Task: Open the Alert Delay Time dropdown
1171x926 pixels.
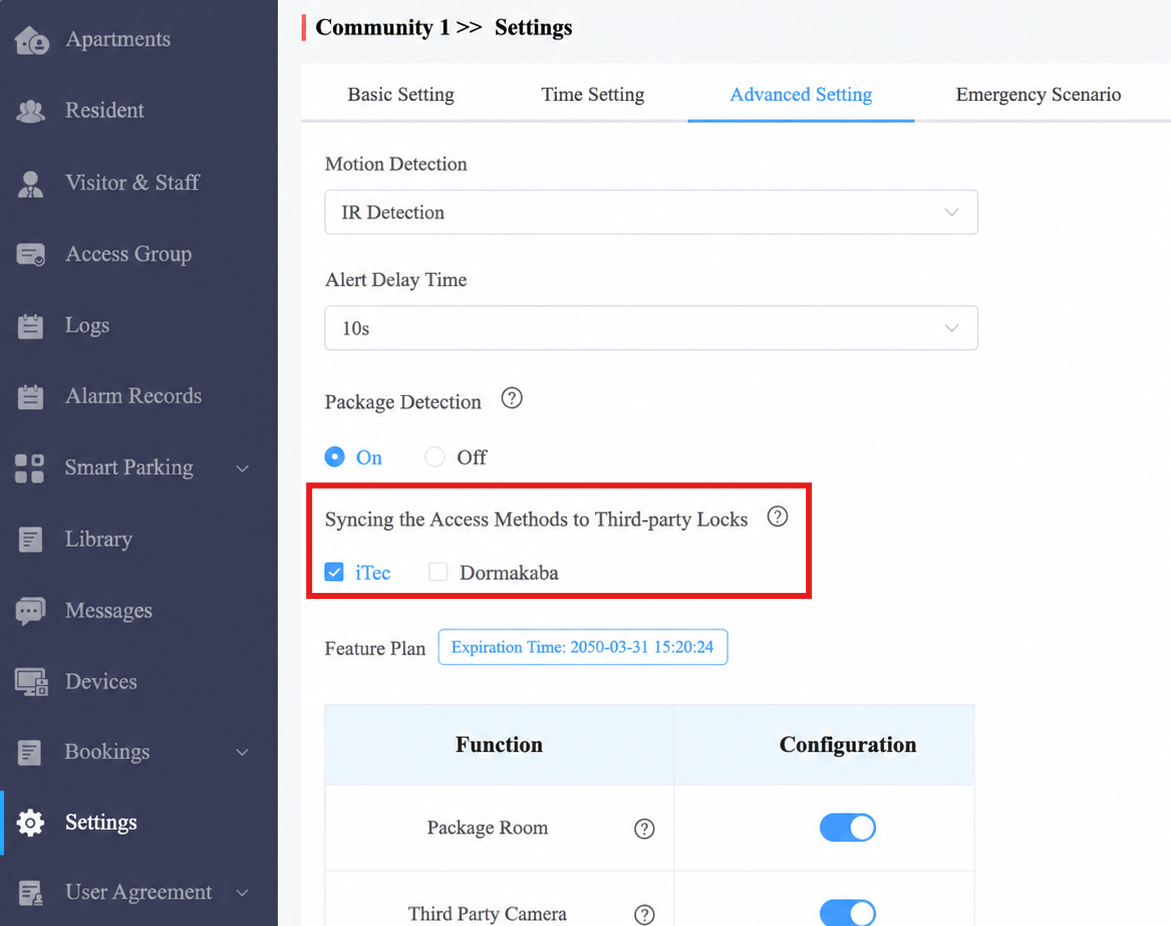Action: point(651,328)
